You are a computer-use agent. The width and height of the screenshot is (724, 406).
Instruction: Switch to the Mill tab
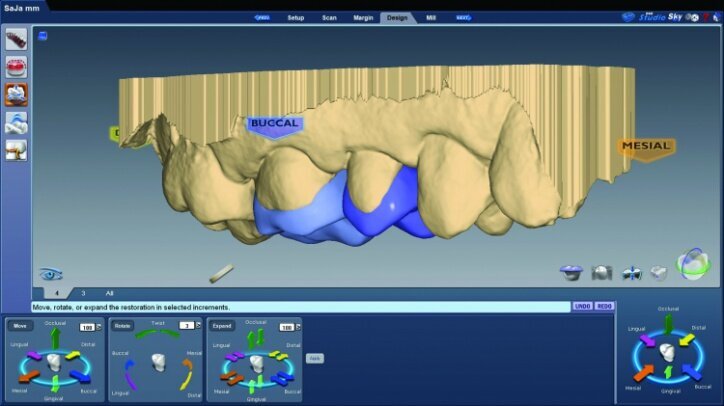click(x=431, y=17)
